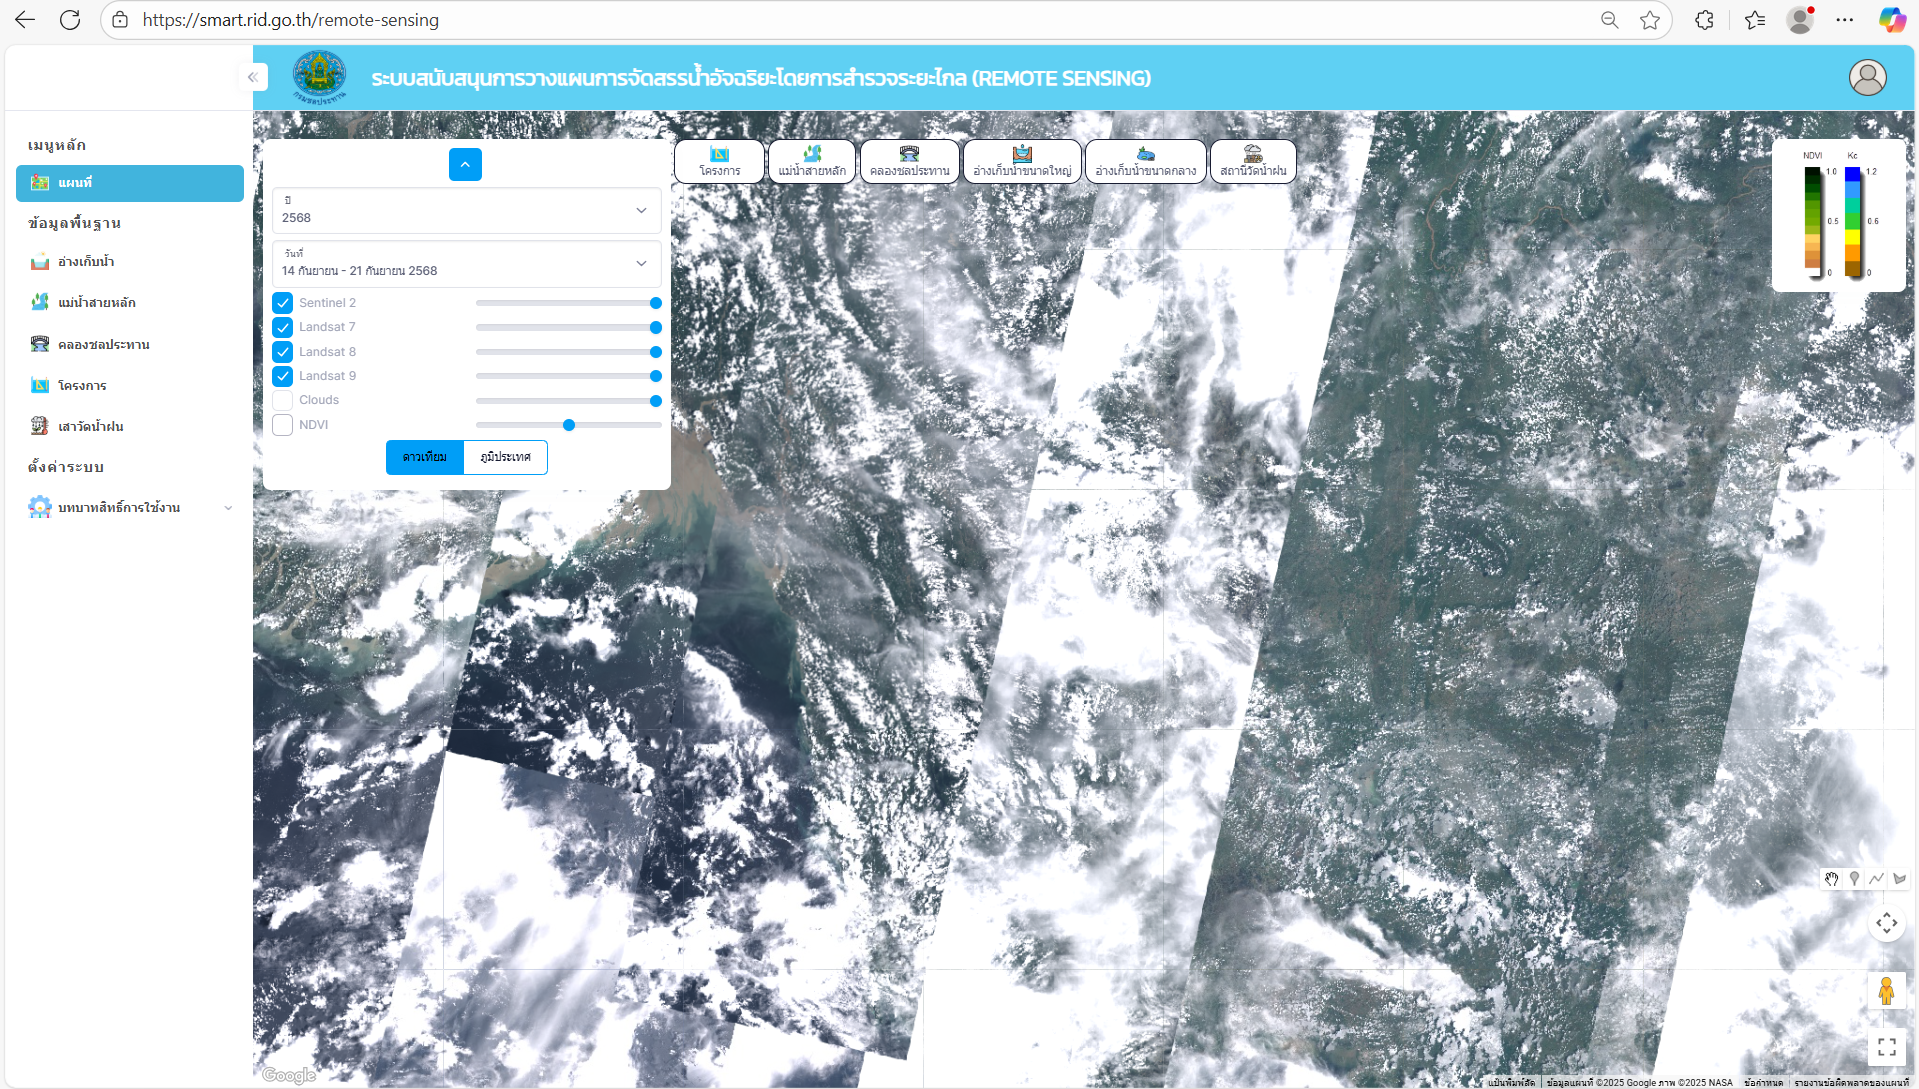Collapse the layer panel with up-arrow button
This screenshot has width=1919, height=1089.
465,164
